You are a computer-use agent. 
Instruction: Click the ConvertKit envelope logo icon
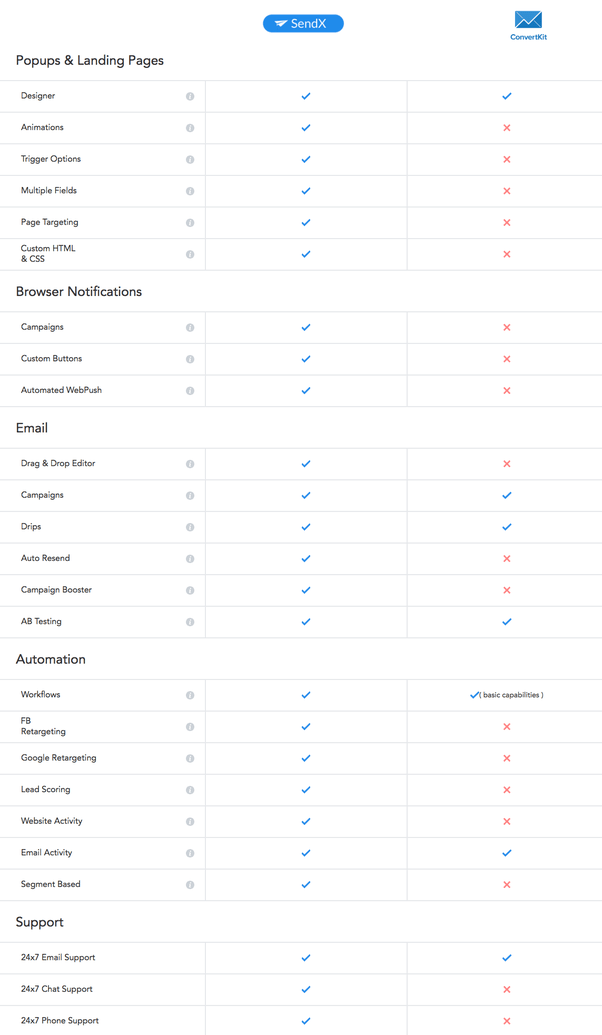coord(527,18)
